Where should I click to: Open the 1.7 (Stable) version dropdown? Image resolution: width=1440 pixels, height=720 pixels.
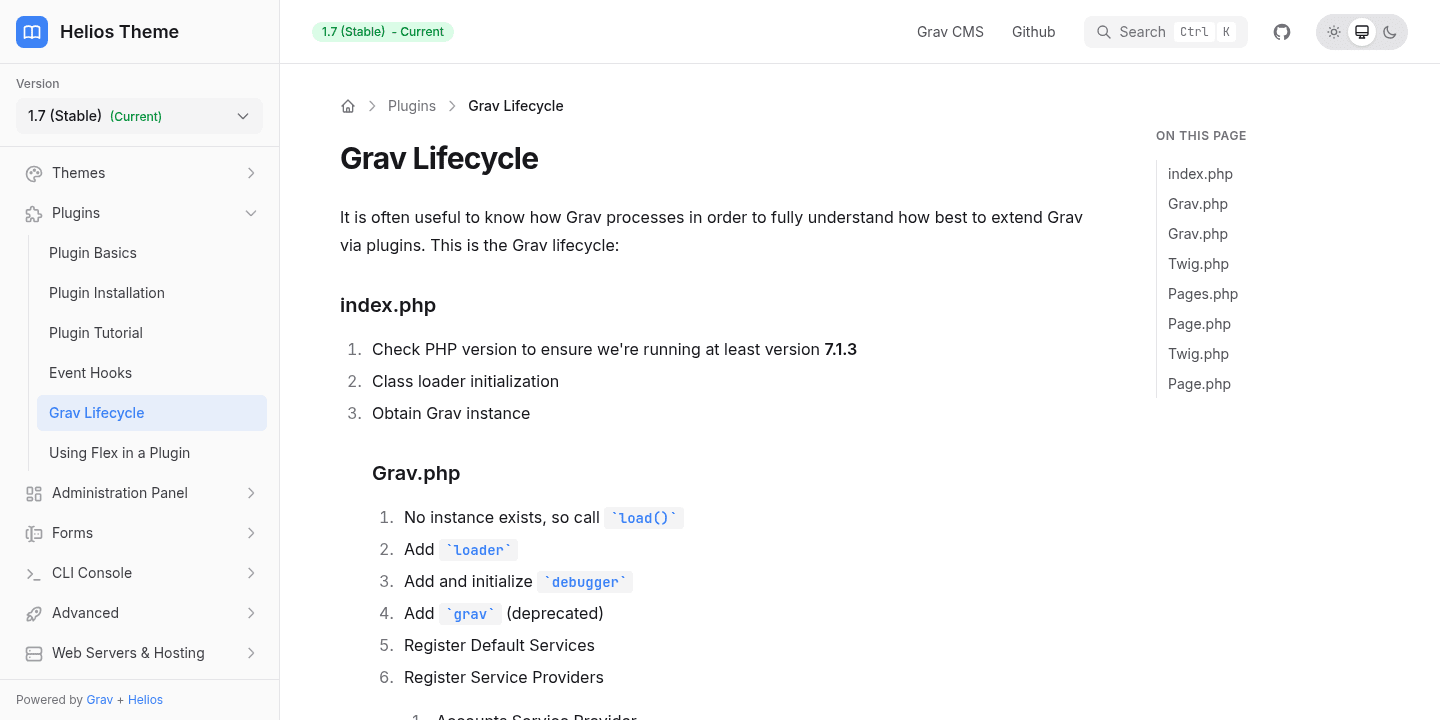139,116
